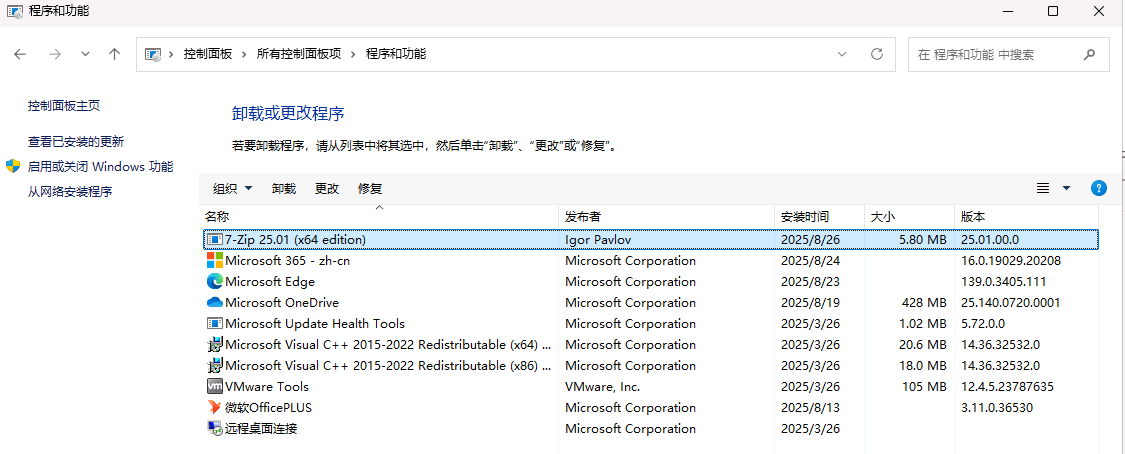Click the 程序和功能 breadcrumb
This screenshot has height=454, width=1125.
coord(396,54)
